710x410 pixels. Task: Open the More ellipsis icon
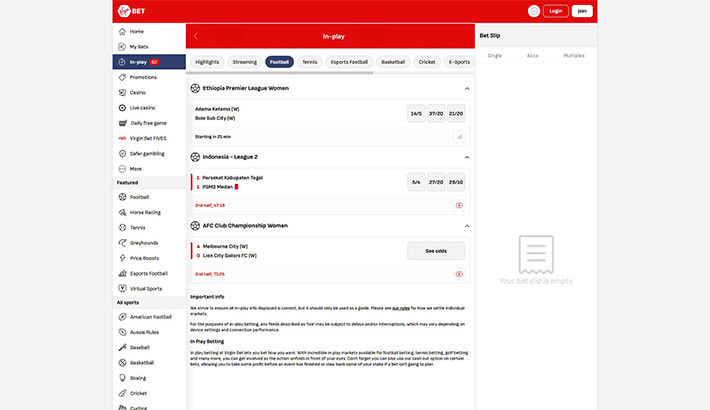coord(122,169)
